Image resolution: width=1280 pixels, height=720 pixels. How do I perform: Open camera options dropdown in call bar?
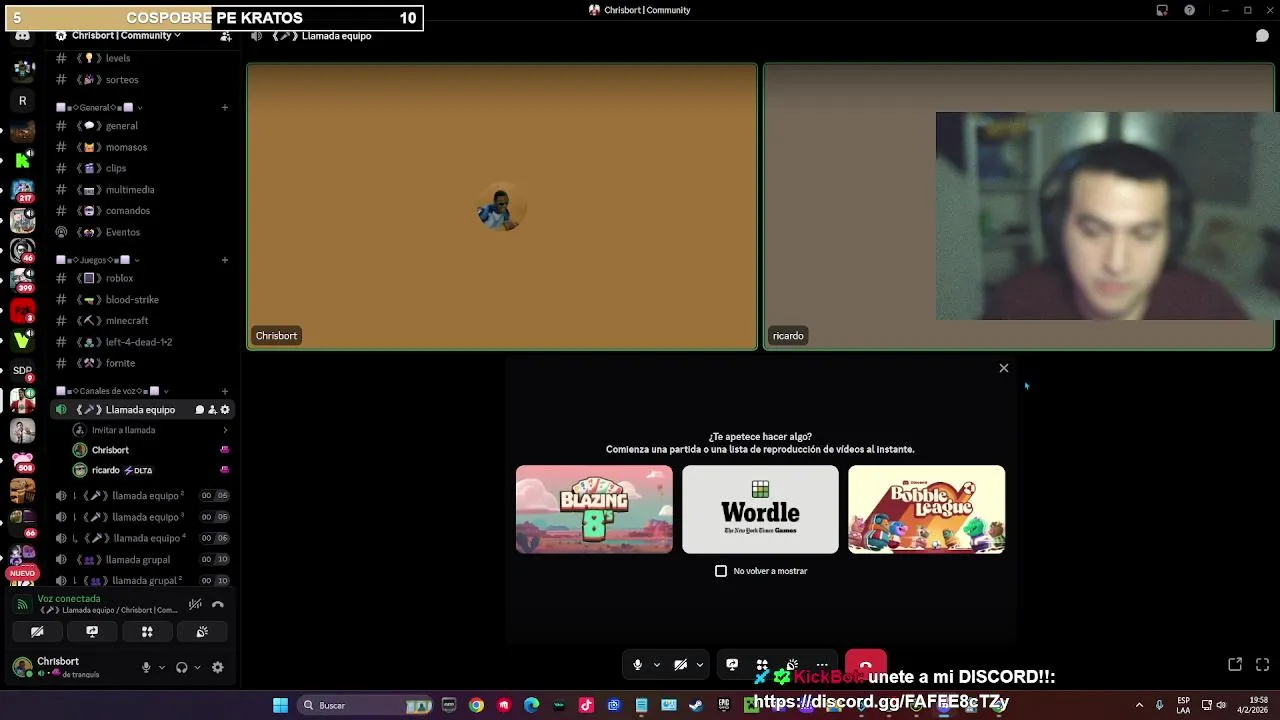(700, 665)
